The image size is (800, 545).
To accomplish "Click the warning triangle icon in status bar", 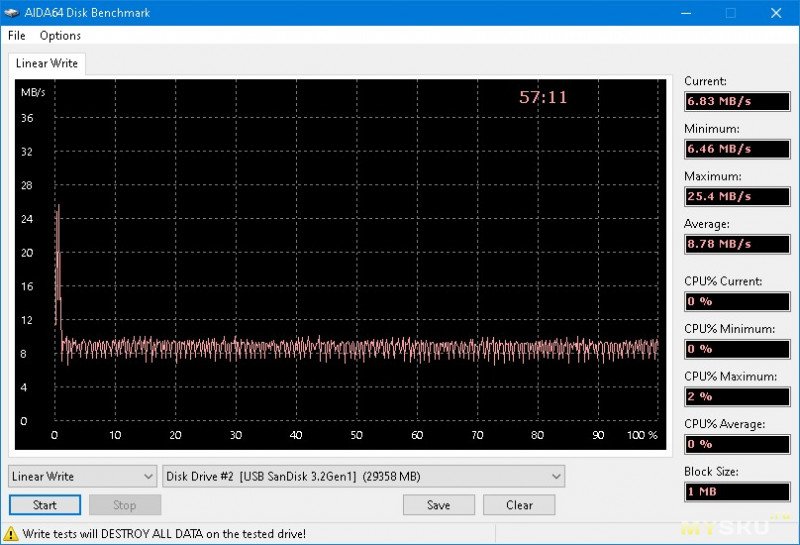I will [11, 534].
